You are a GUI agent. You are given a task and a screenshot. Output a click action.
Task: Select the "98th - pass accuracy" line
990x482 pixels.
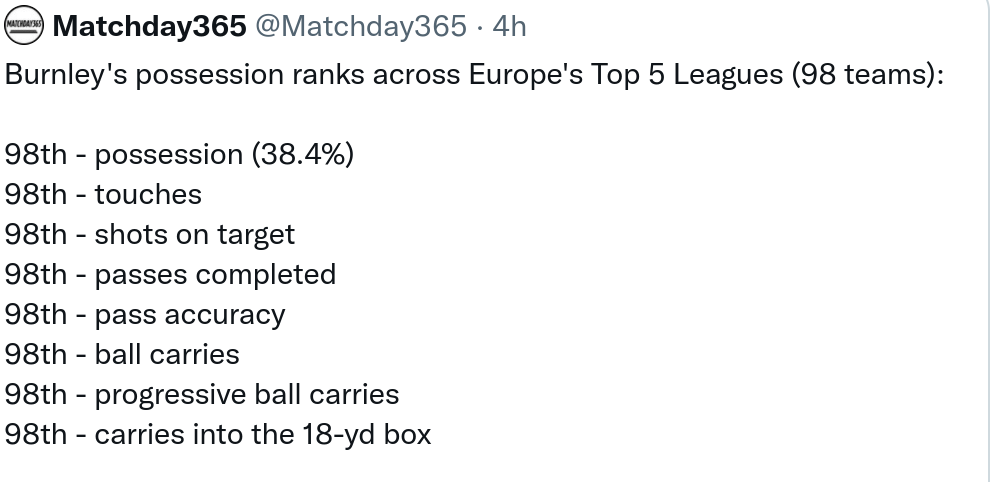(x=145, y=315)
